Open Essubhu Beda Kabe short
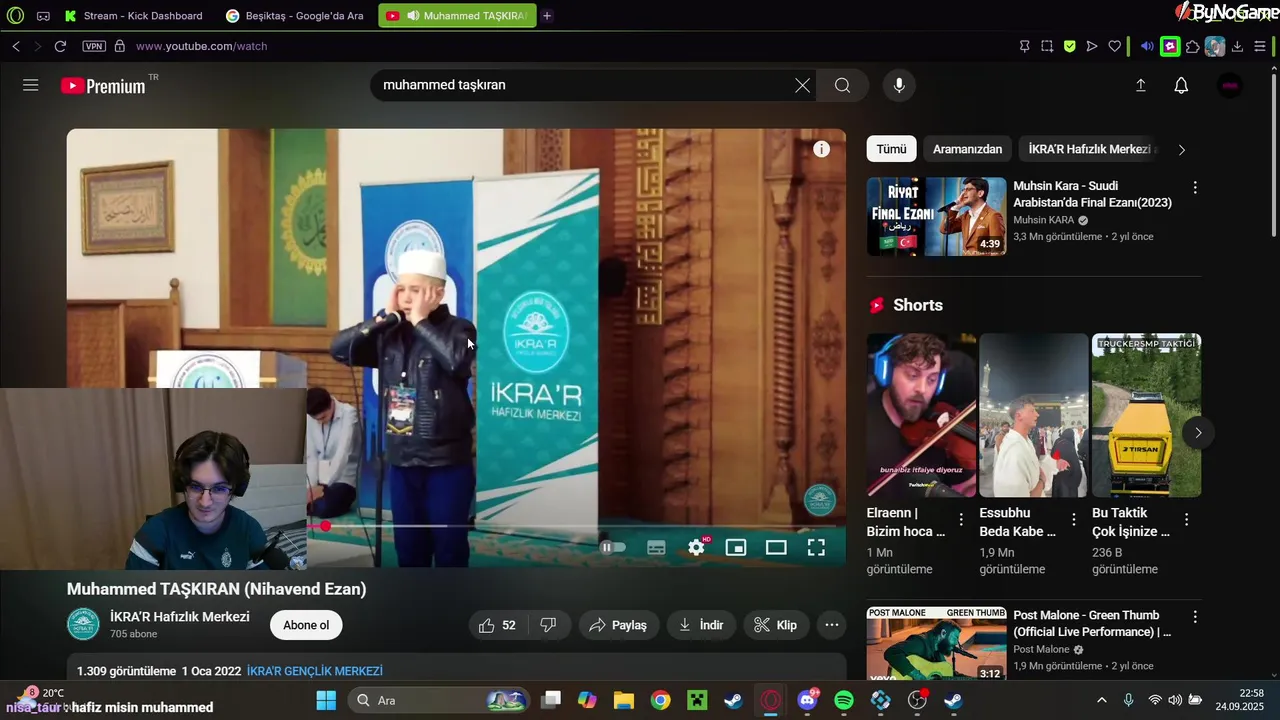This screenshot has width=1280, height=720. click(1033, 415)
